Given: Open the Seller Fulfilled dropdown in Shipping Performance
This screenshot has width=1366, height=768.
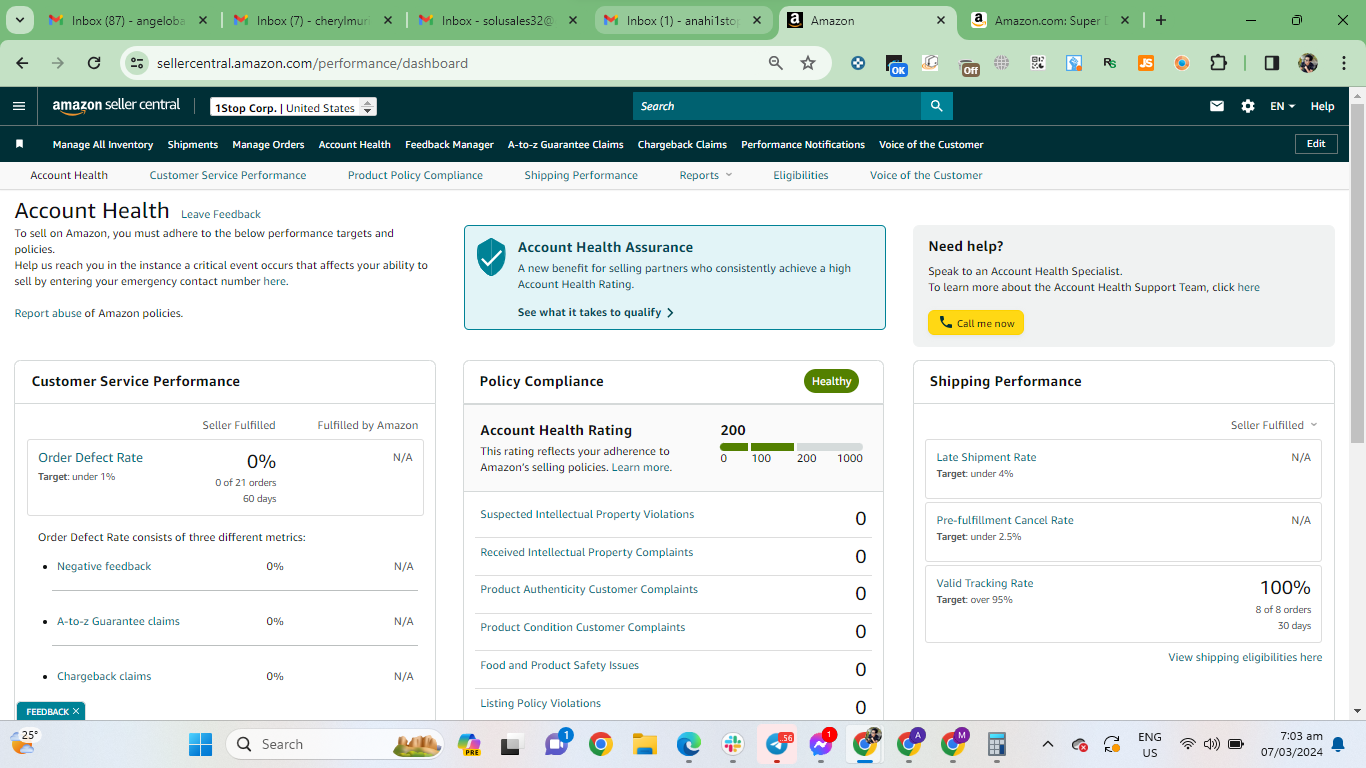Looking at the screenshot, I should click(x=1274, y=425).
